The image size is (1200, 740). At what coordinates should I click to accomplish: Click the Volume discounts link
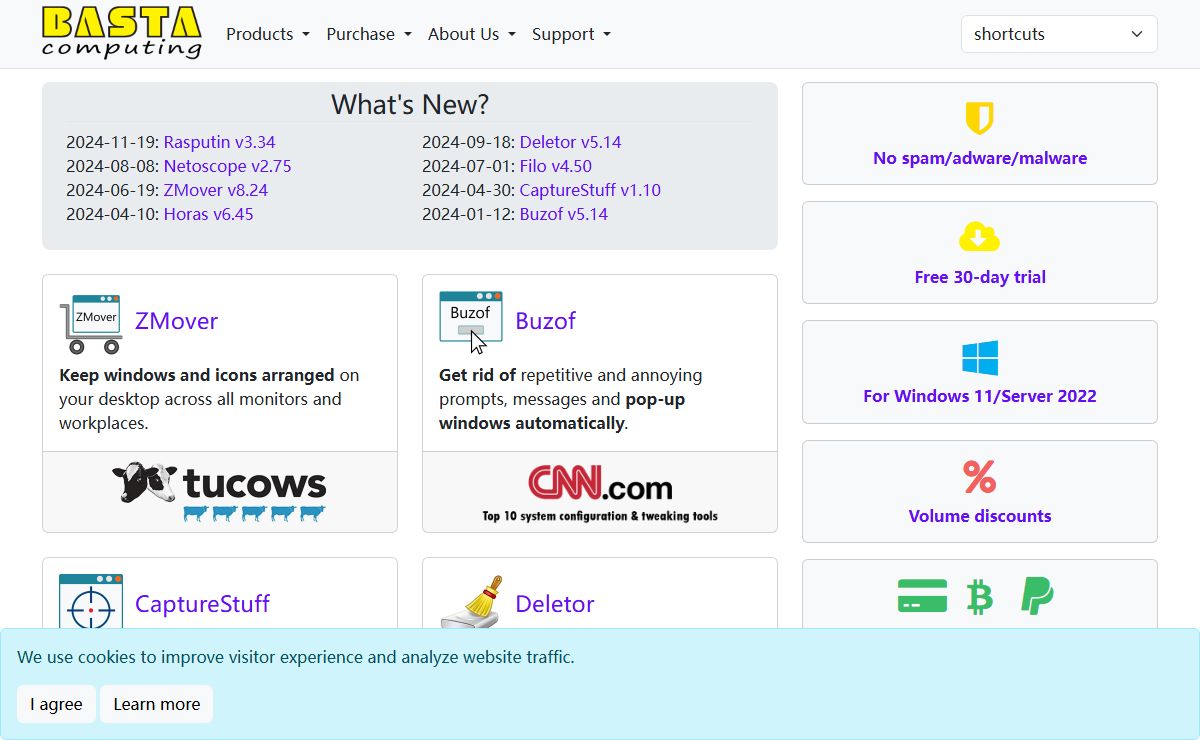(x=980, y=516)
